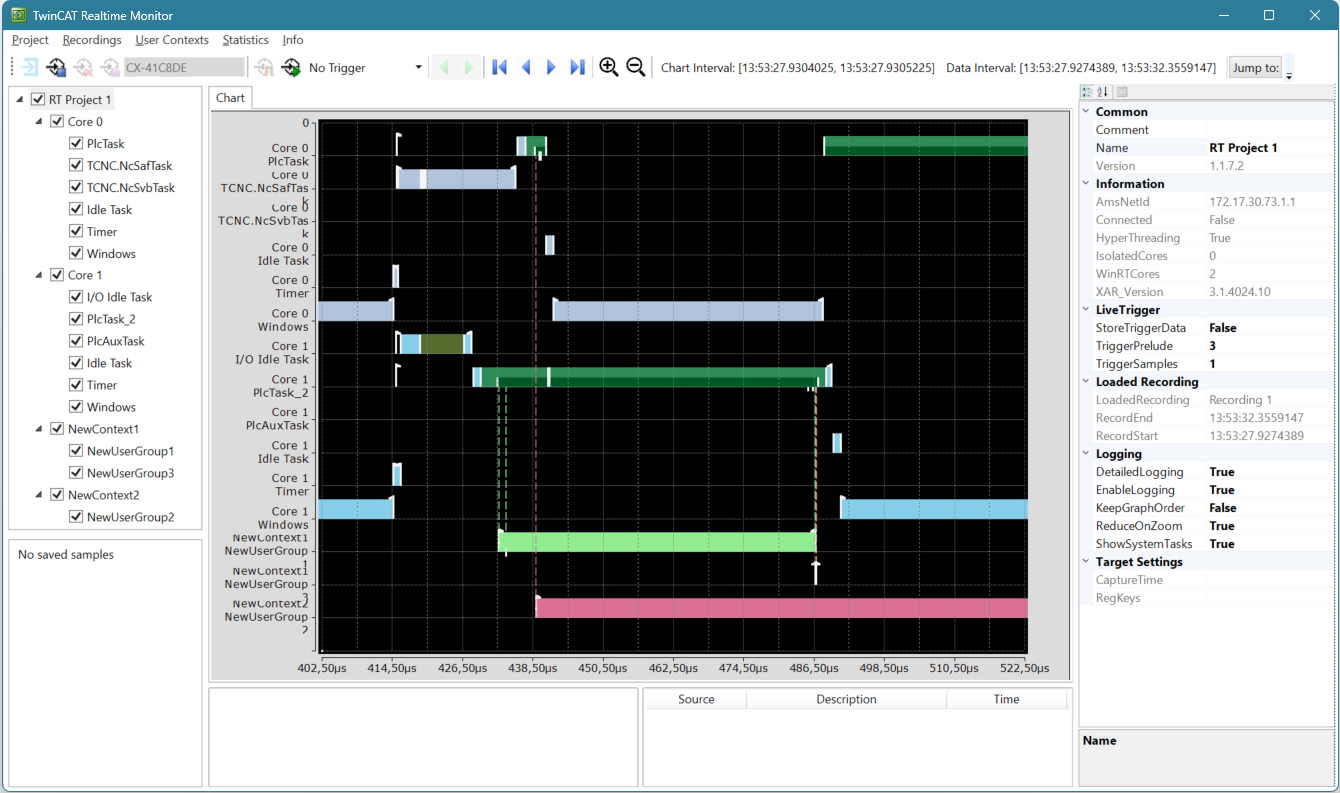Collapse the Core 0 tree node
This screenshot has width=1340, height=793.
click(x=39, y=122)
